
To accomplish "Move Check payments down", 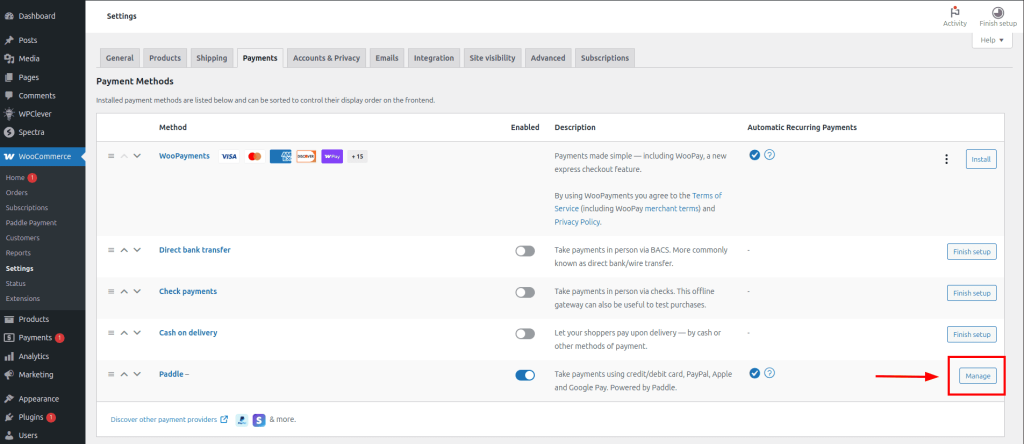I will tap(137, 291).
